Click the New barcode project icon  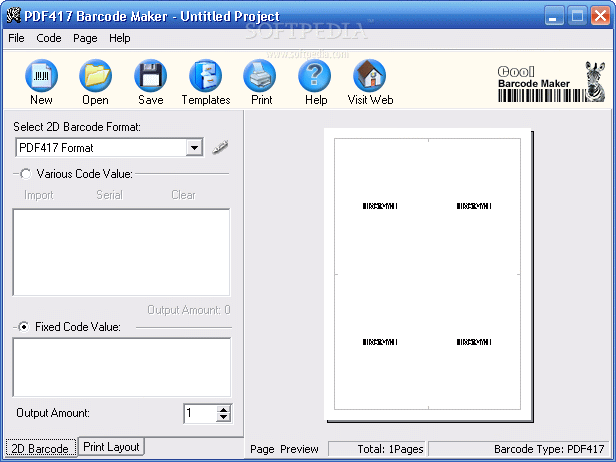pyautogui.click(x=41, y=75)
